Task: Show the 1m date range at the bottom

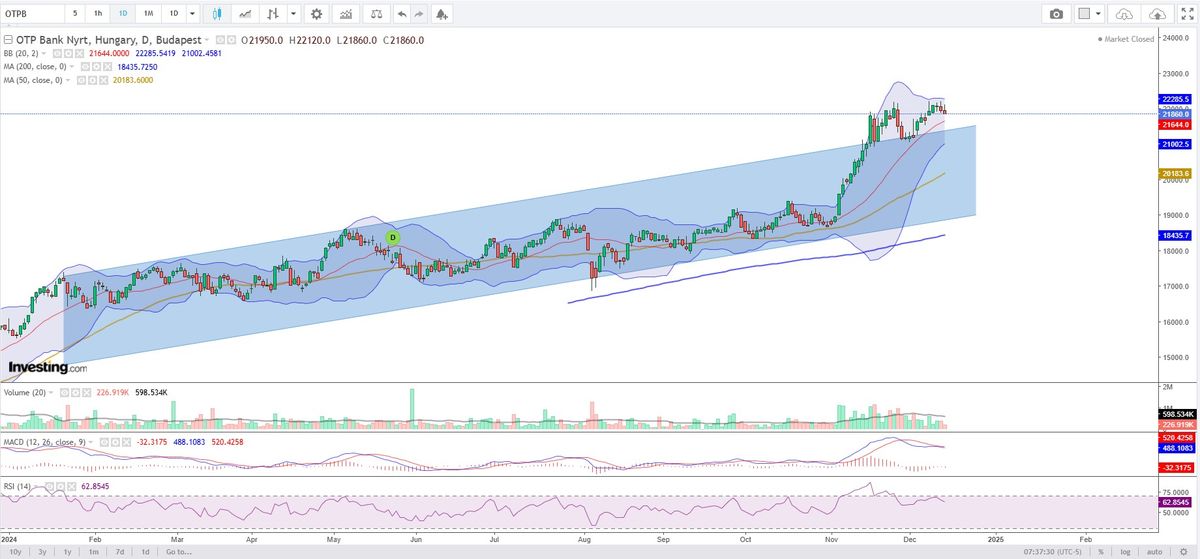Action: click(x=94, y=551)
